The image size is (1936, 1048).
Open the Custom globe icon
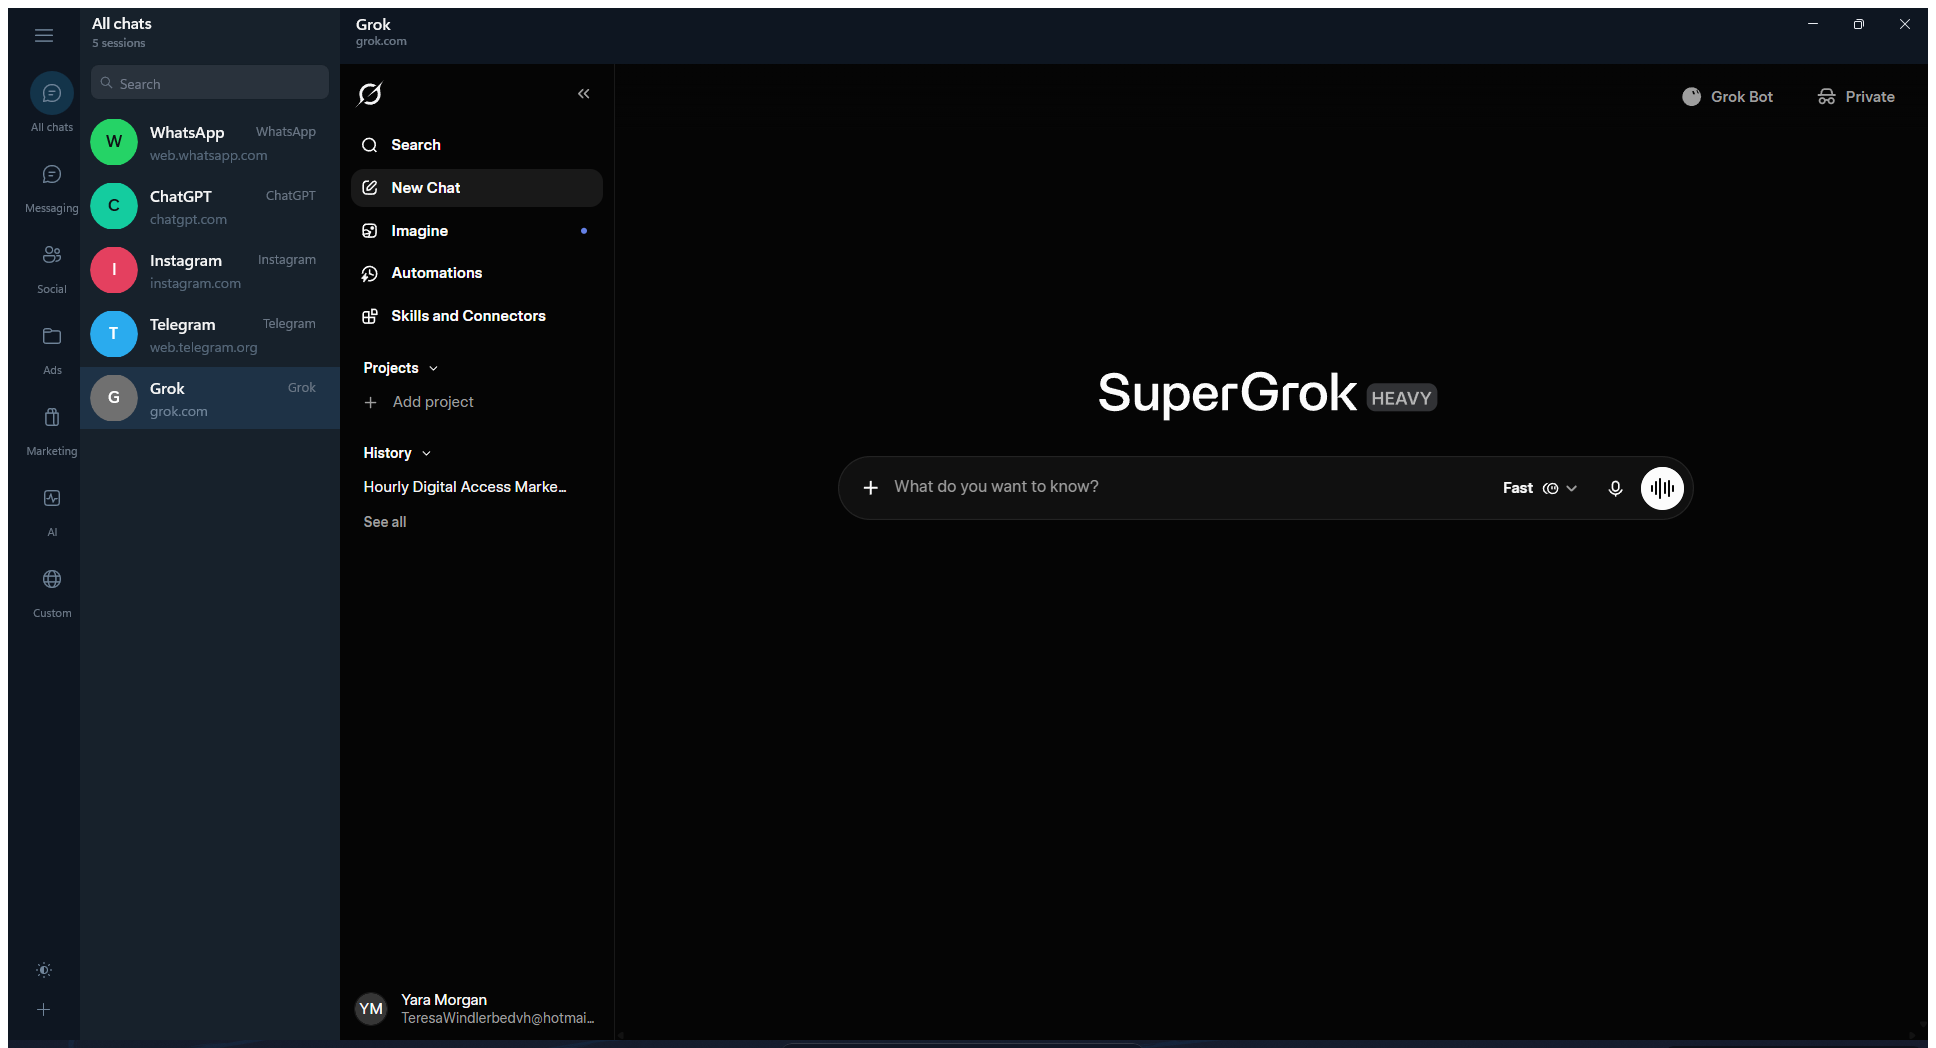[52, 580]
